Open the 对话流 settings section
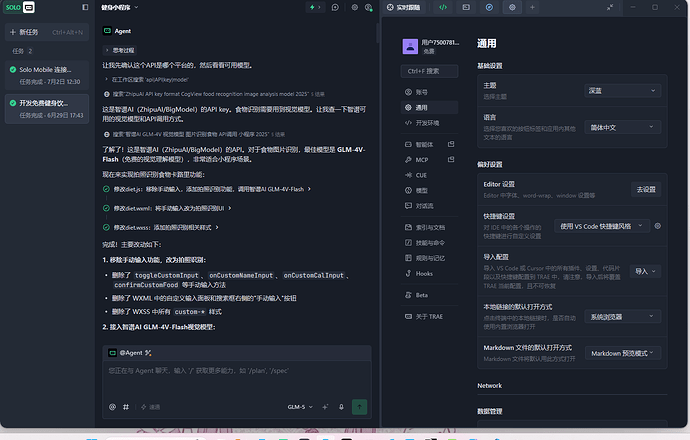This screenshot has height=440, width=690. pos(429,206)
